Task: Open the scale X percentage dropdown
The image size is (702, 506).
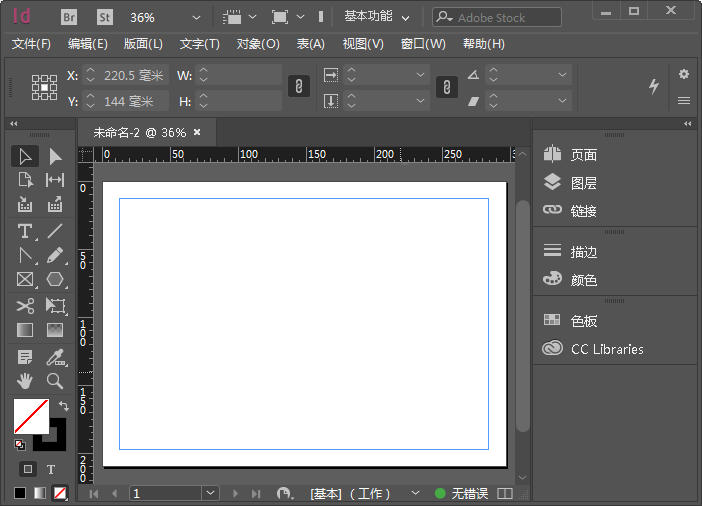Action: click(x=420, y=75)
